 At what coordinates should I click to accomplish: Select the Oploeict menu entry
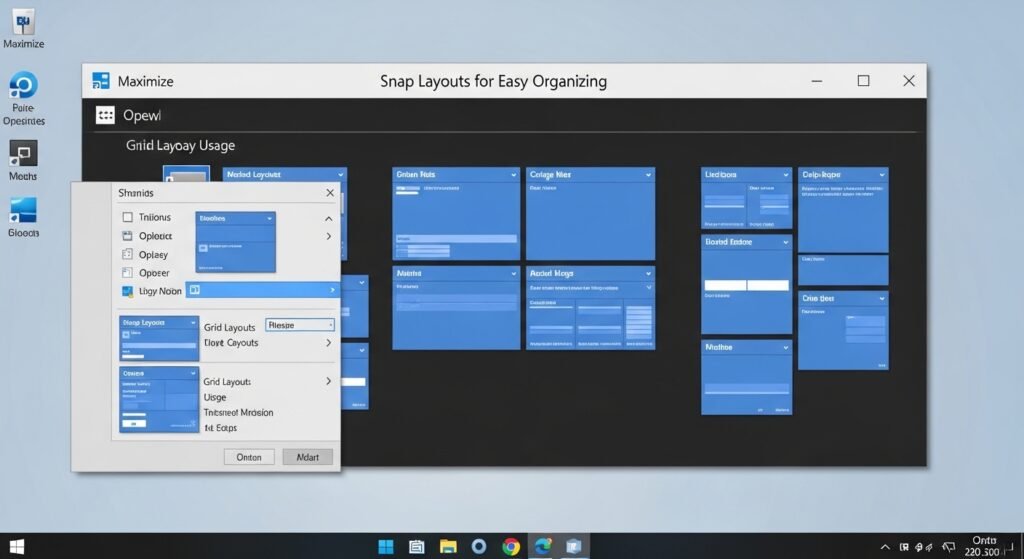coord(155,236)
